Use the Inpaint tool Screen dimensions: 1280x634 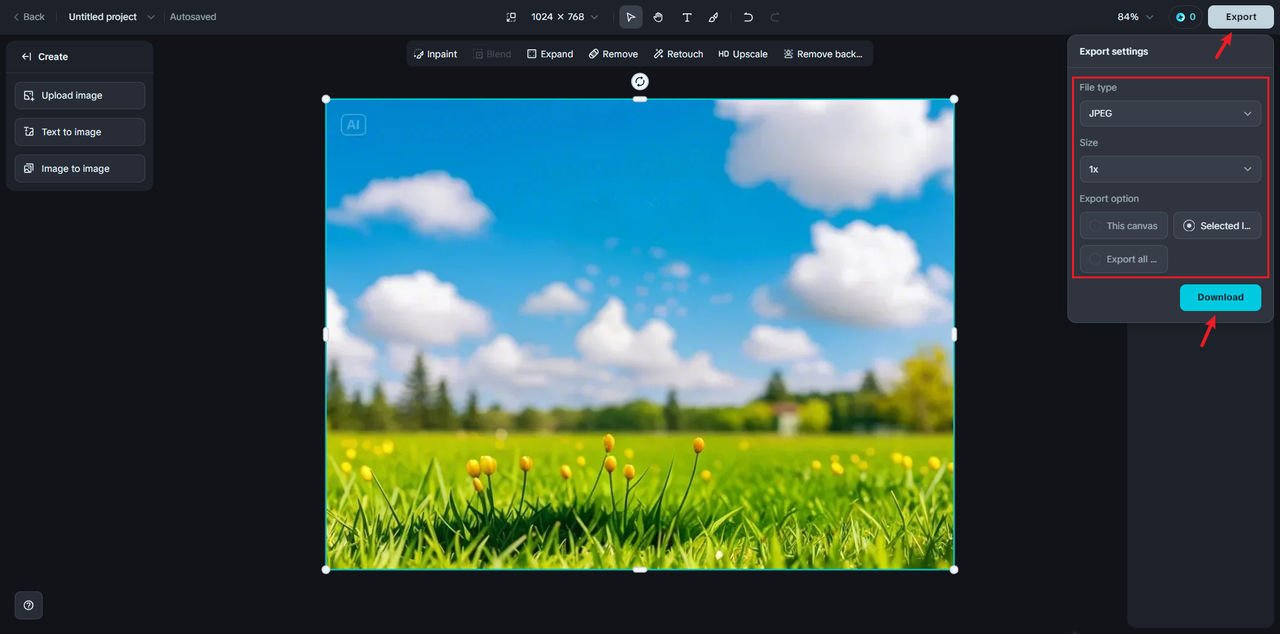point(435,54)
